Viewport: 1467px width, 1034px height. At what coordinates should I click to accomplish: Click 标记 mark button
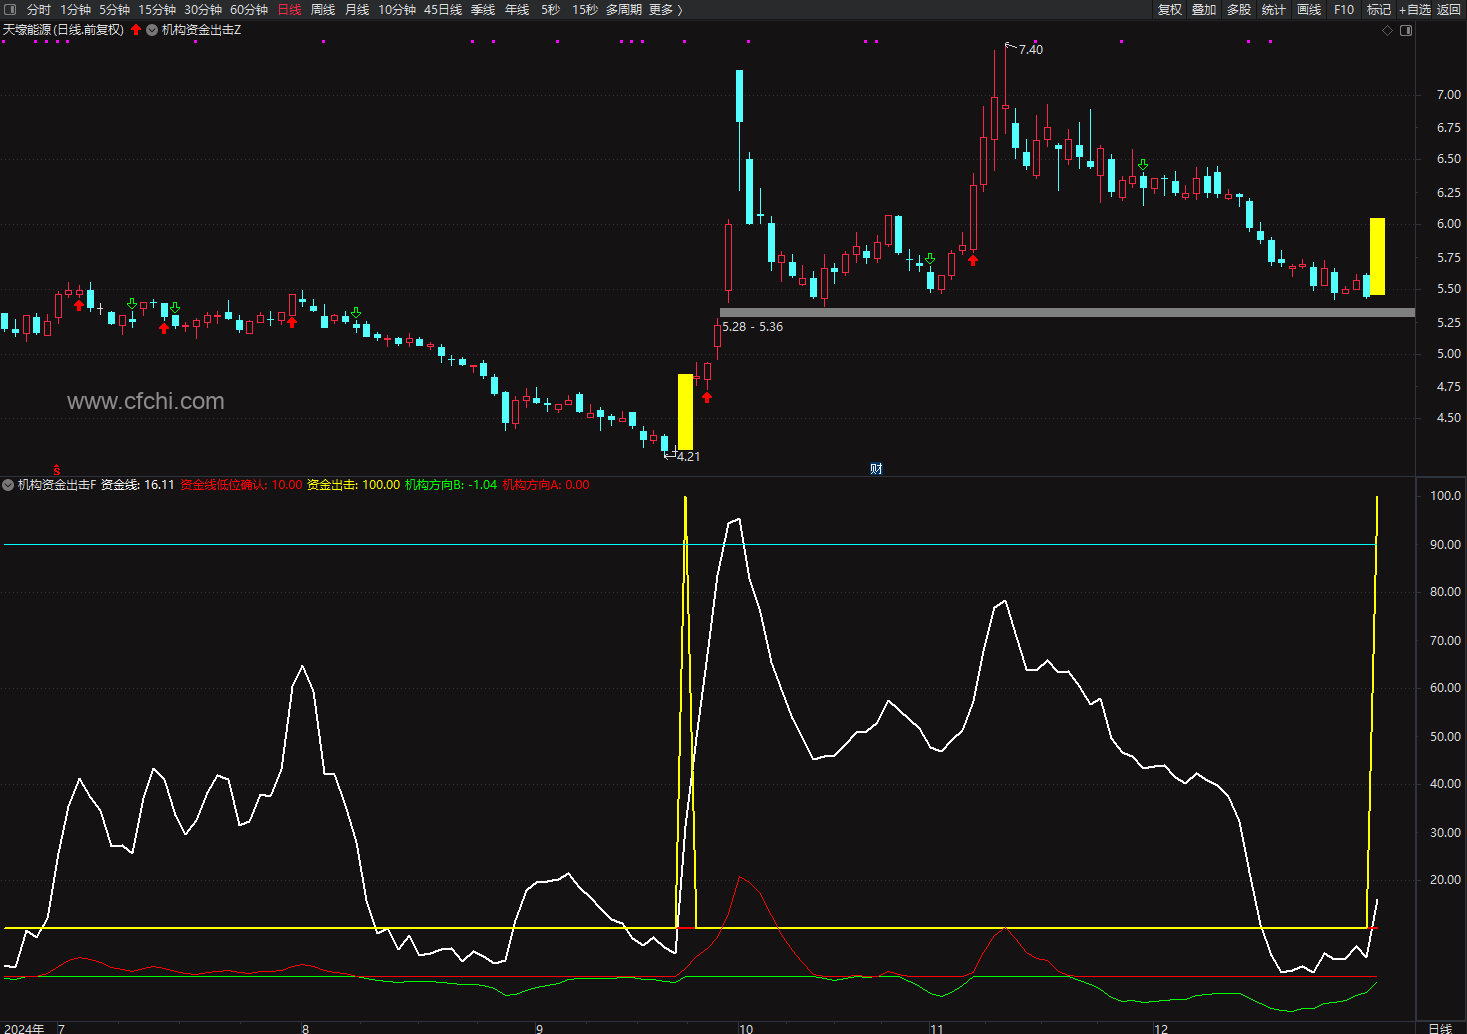point(1379,9)
